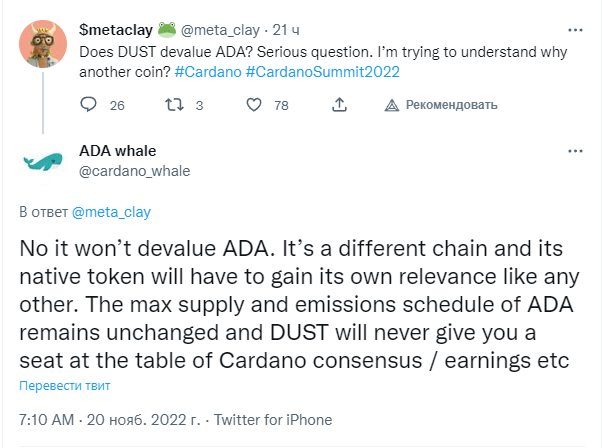The height and width of the screenshot is (448, 602).
Task: Open more options on ADA whale's tweet
Action: pos(575,151)
